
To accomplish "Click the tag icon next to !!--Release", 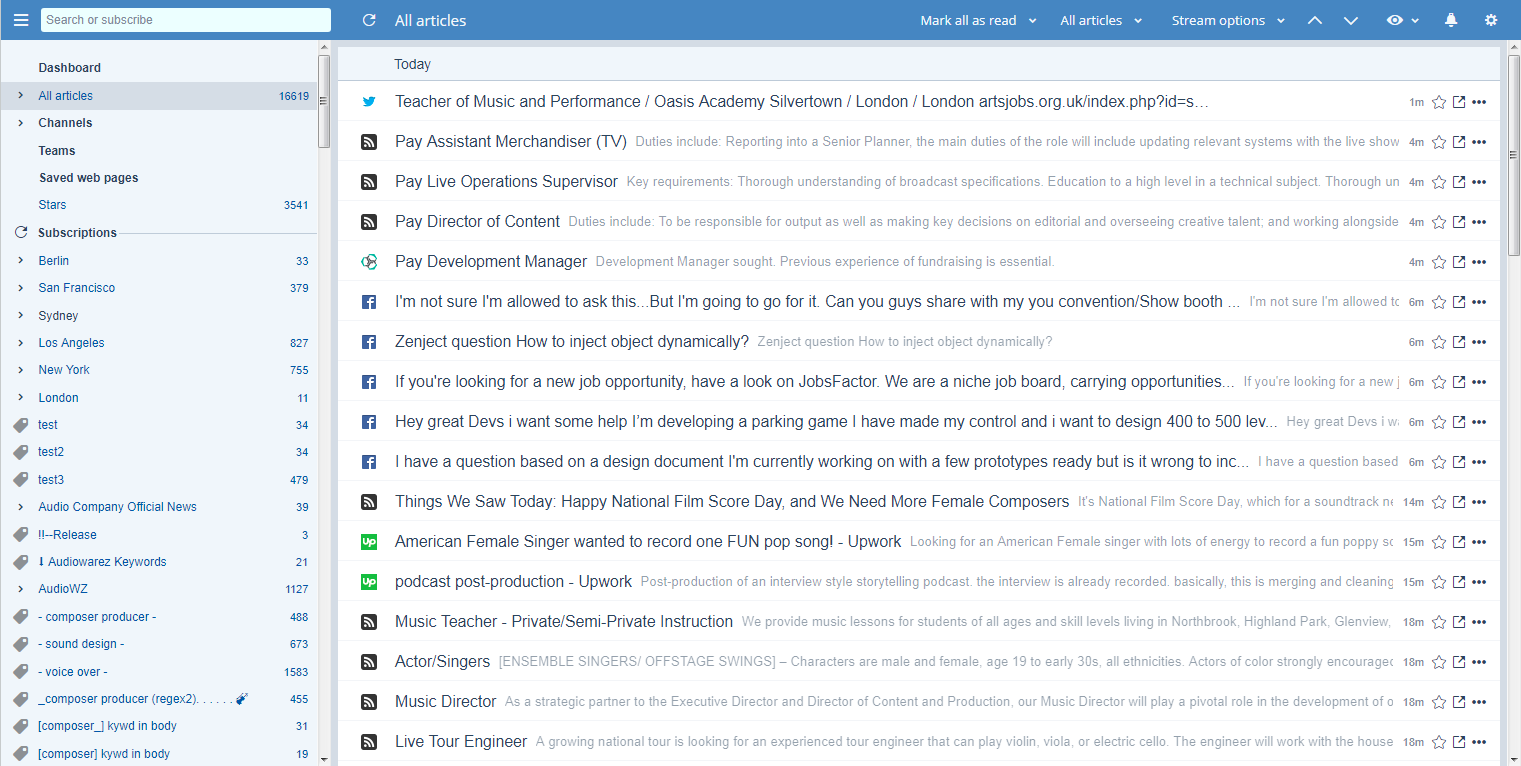I will pos(21,535).
